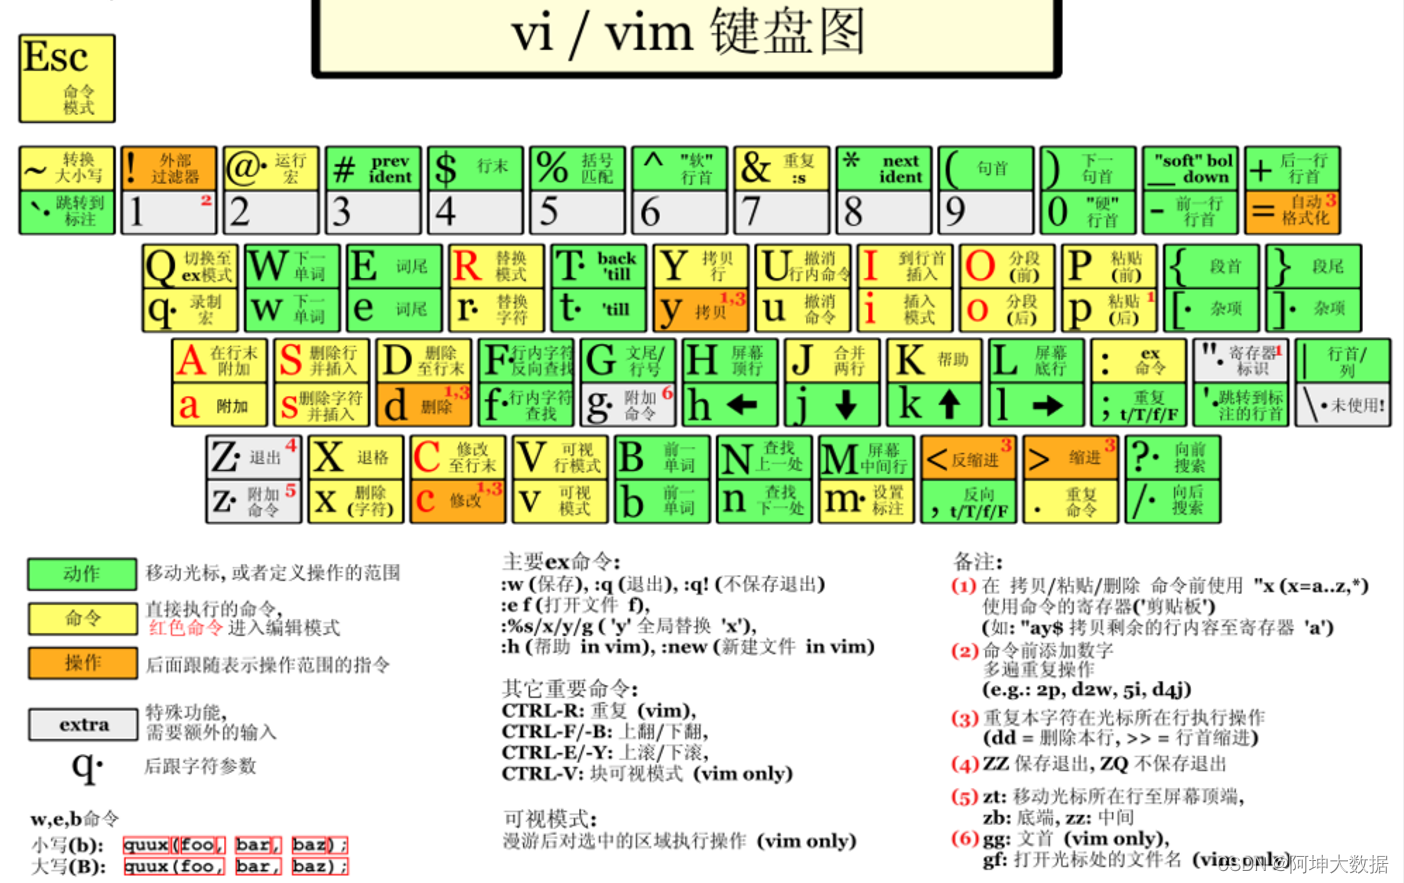Select the ? 向前搜索 key
Viewport: 1404px width, 883px height.
(x=1173, y=457)
